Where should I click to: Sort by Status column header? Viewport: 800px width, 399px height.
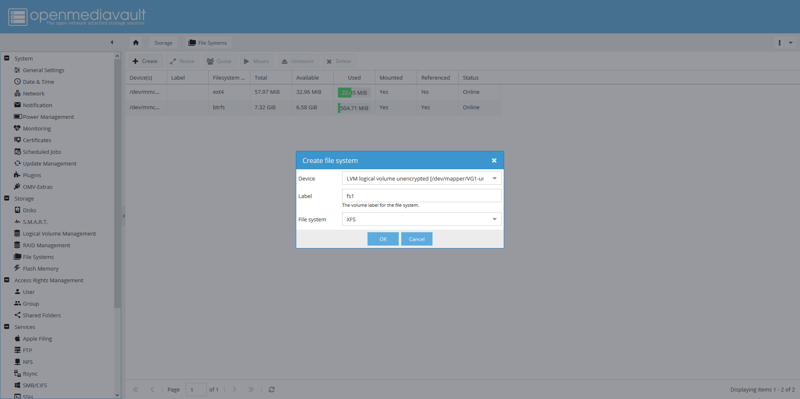(x=479, y=78)
